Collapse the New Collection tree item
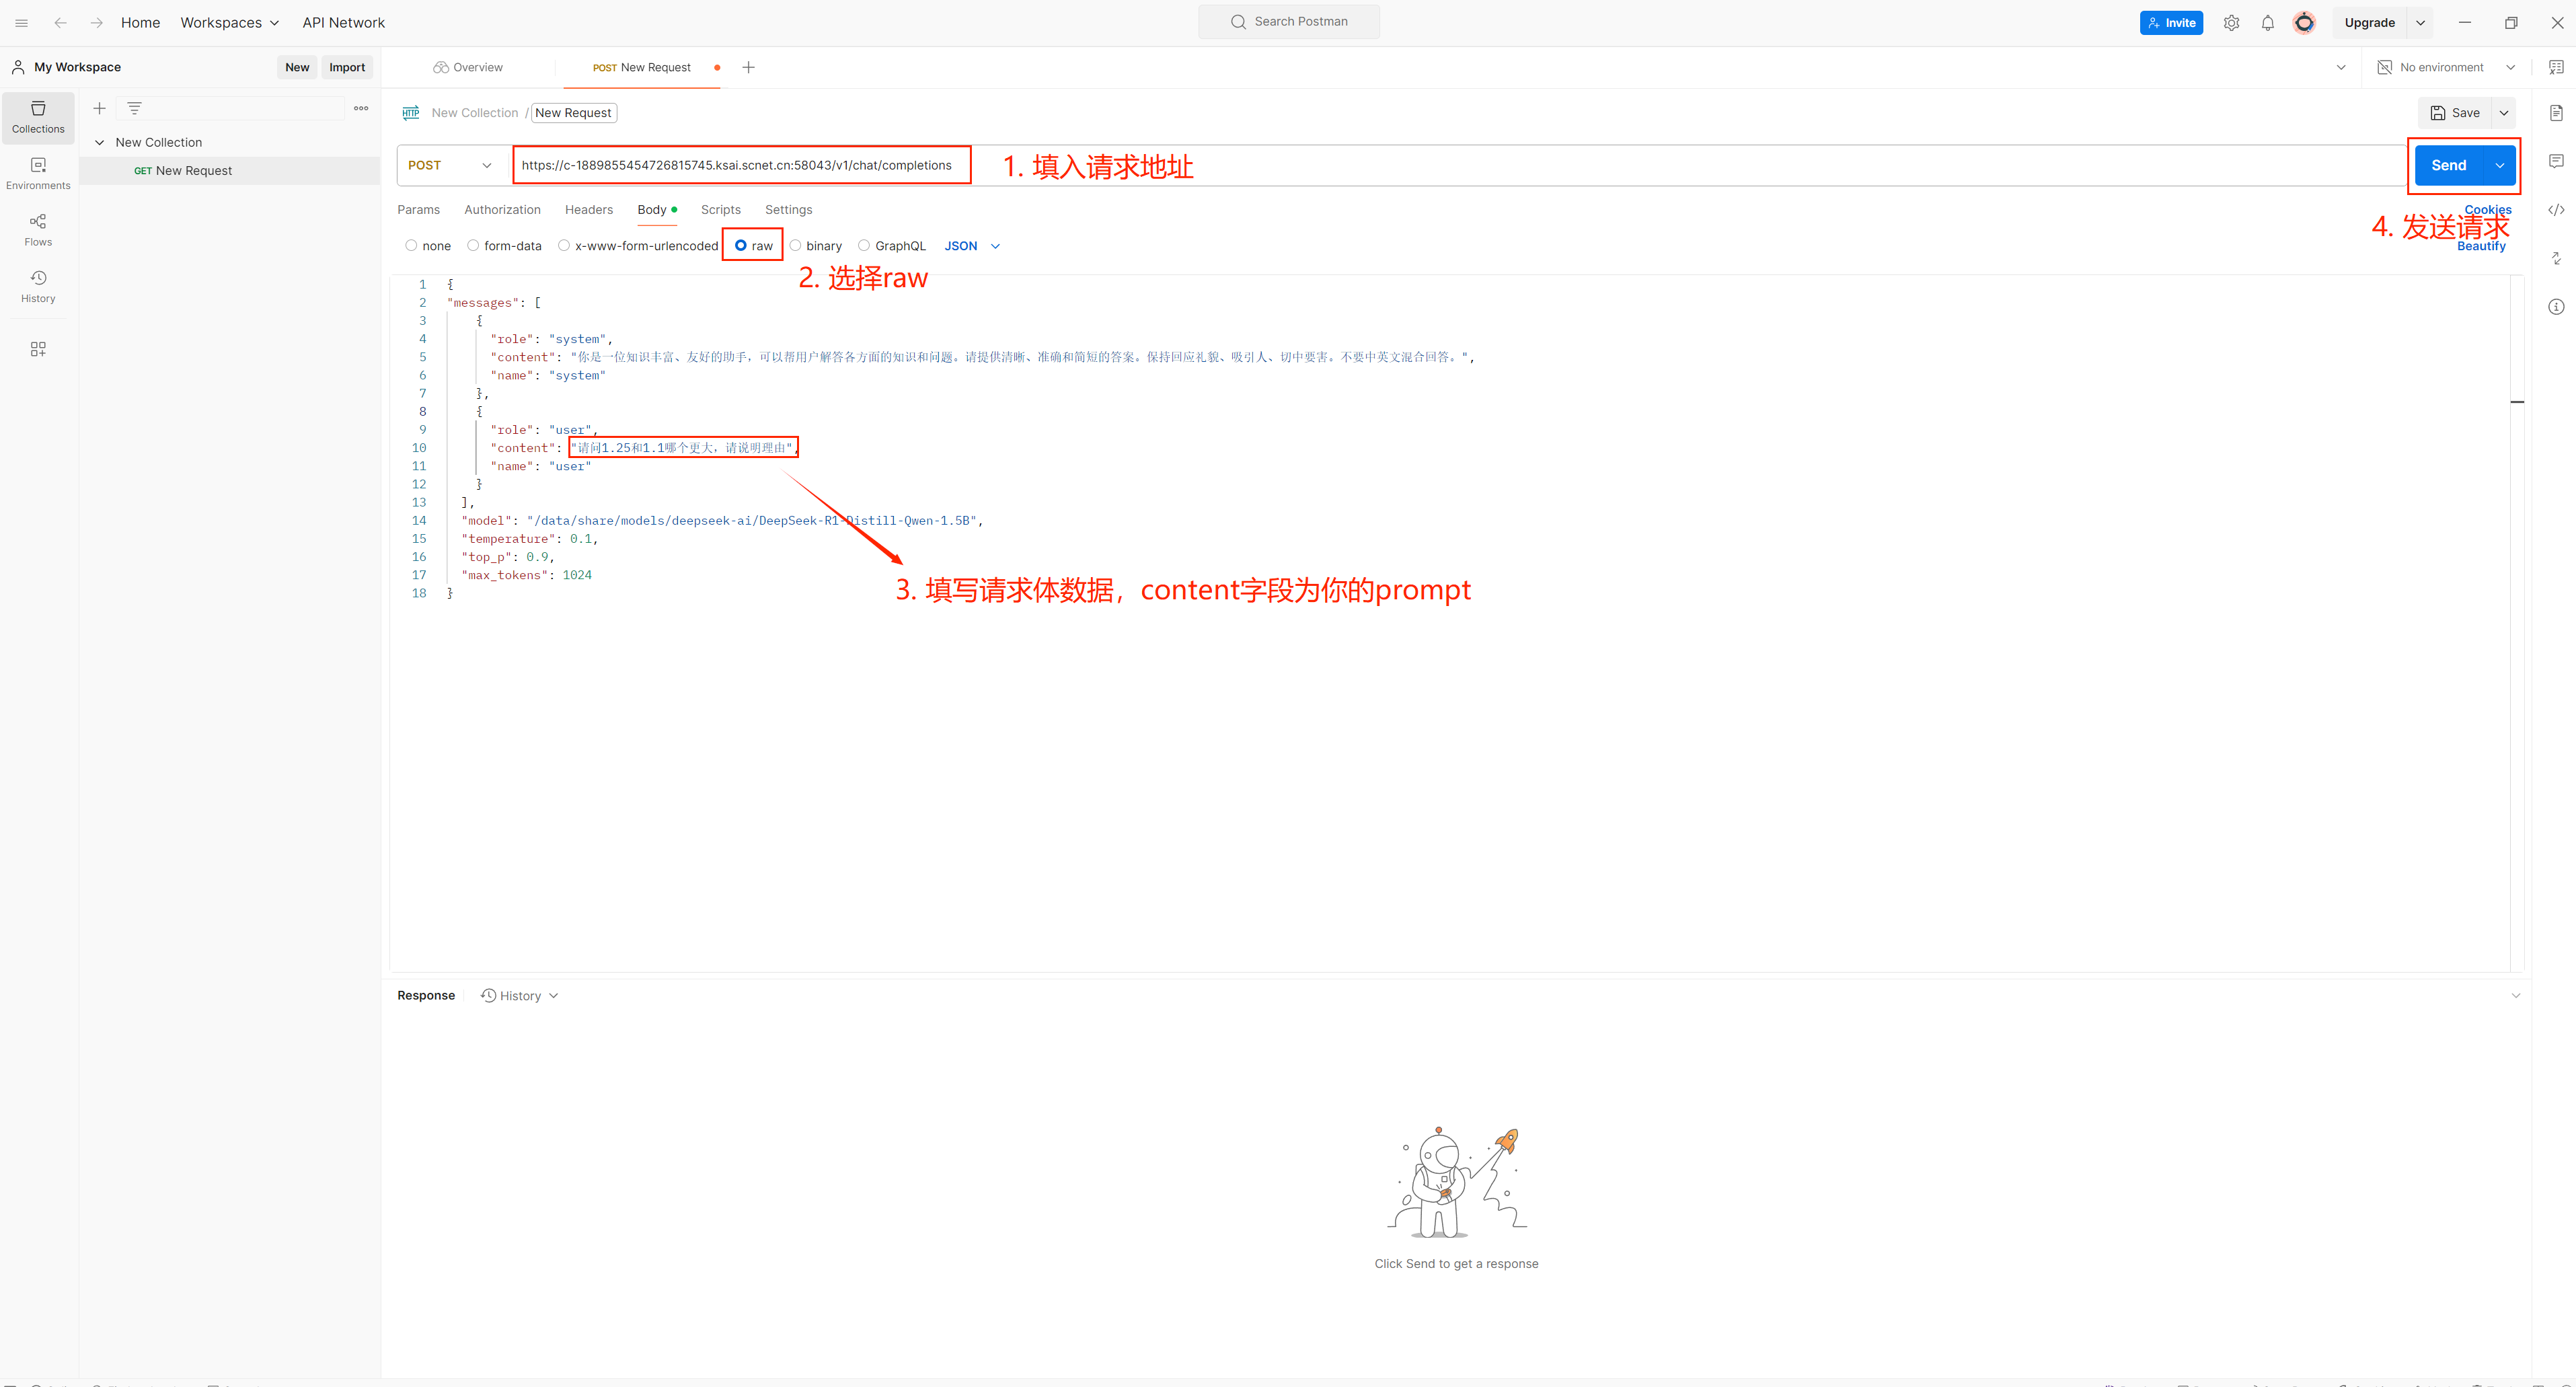Viewport: 2576px width, 1387px height. pos(99,143)
